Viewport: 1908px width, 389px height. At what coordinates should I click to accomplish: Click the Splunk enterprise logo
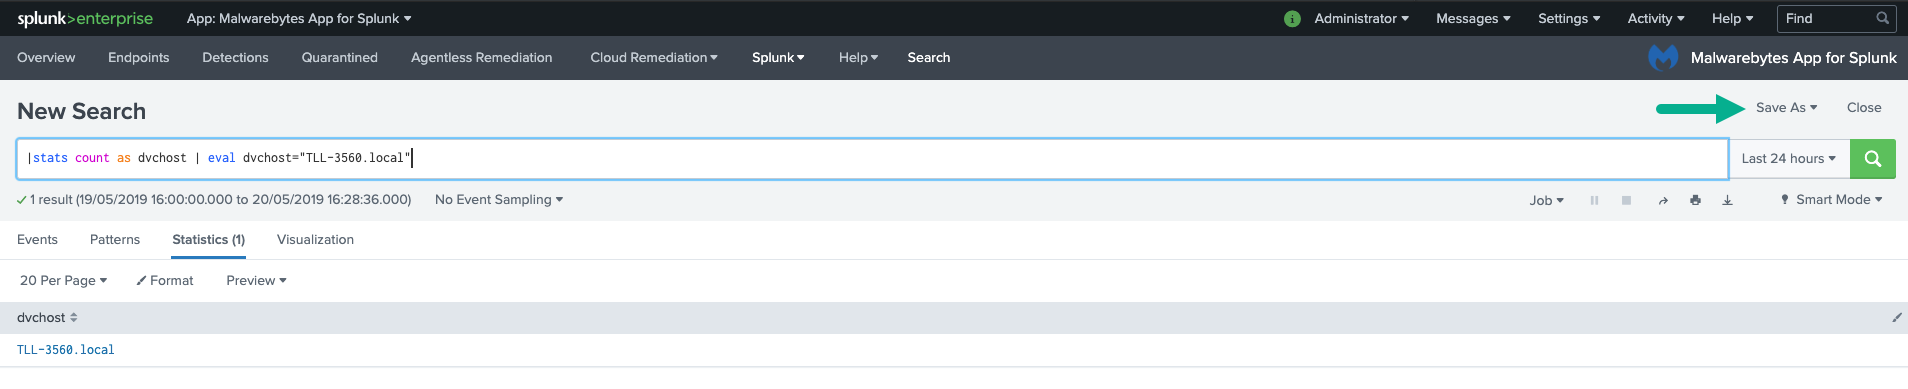pos(85,18)
